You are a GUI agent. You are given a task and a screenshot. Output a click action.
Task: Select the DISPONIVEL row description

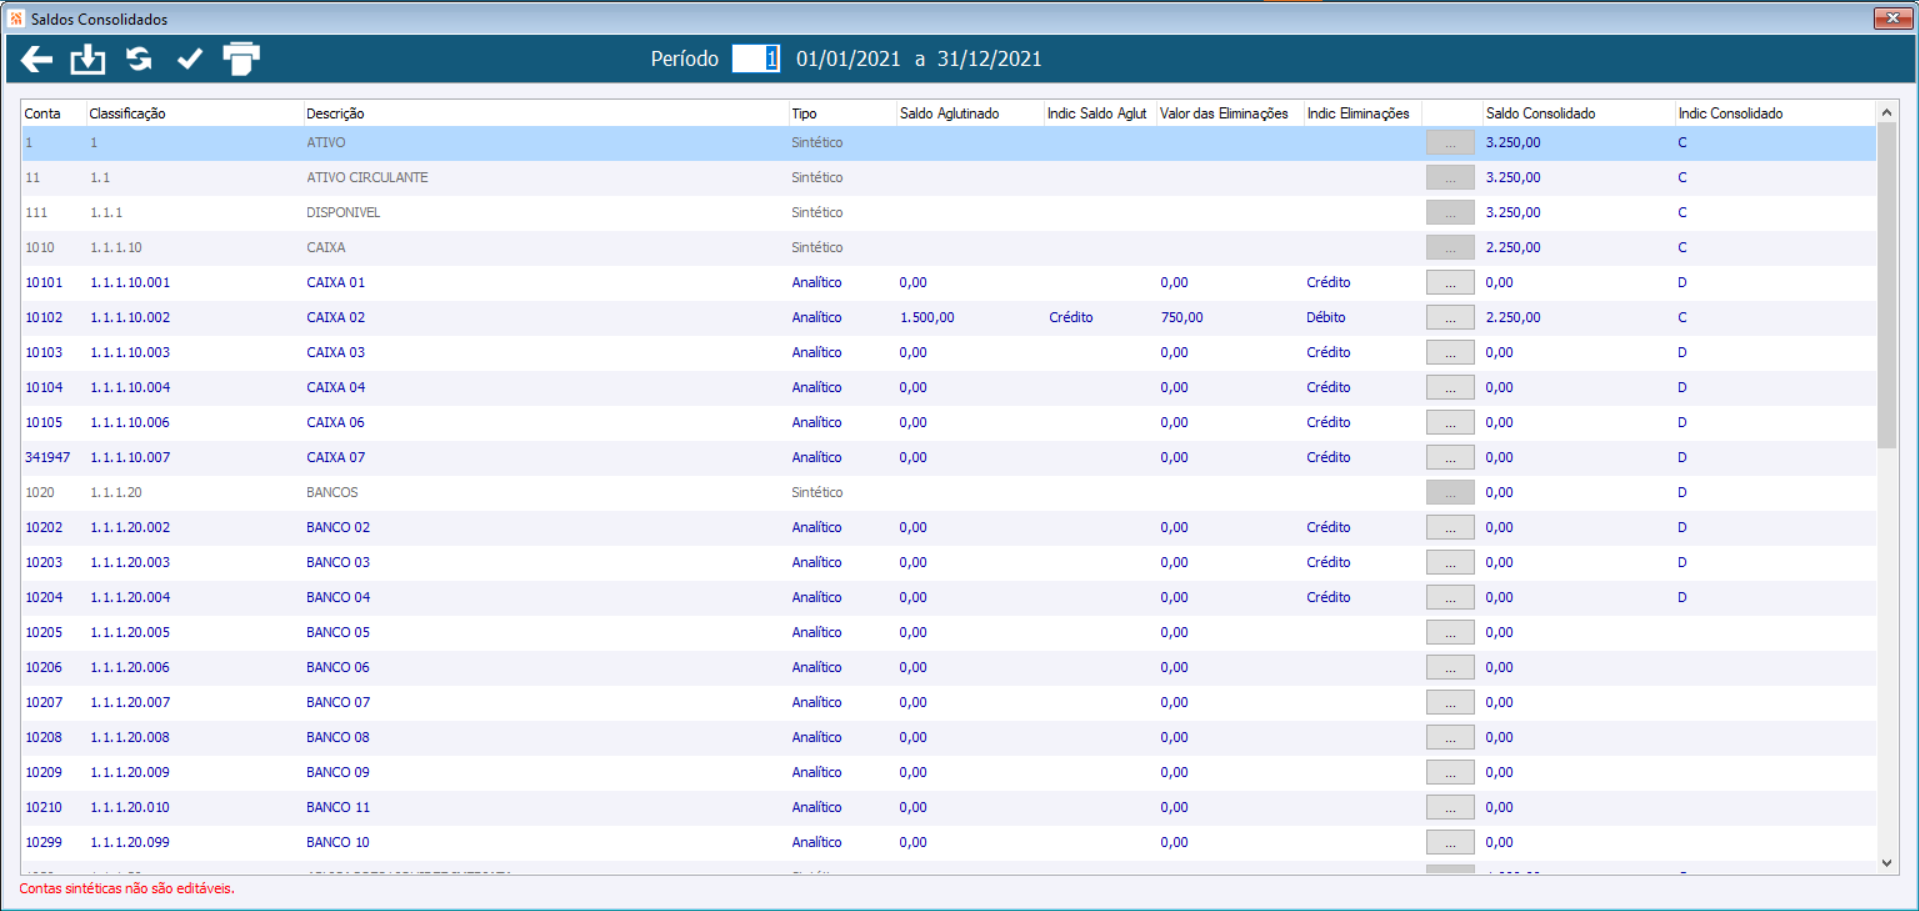(x=343, y=213)
